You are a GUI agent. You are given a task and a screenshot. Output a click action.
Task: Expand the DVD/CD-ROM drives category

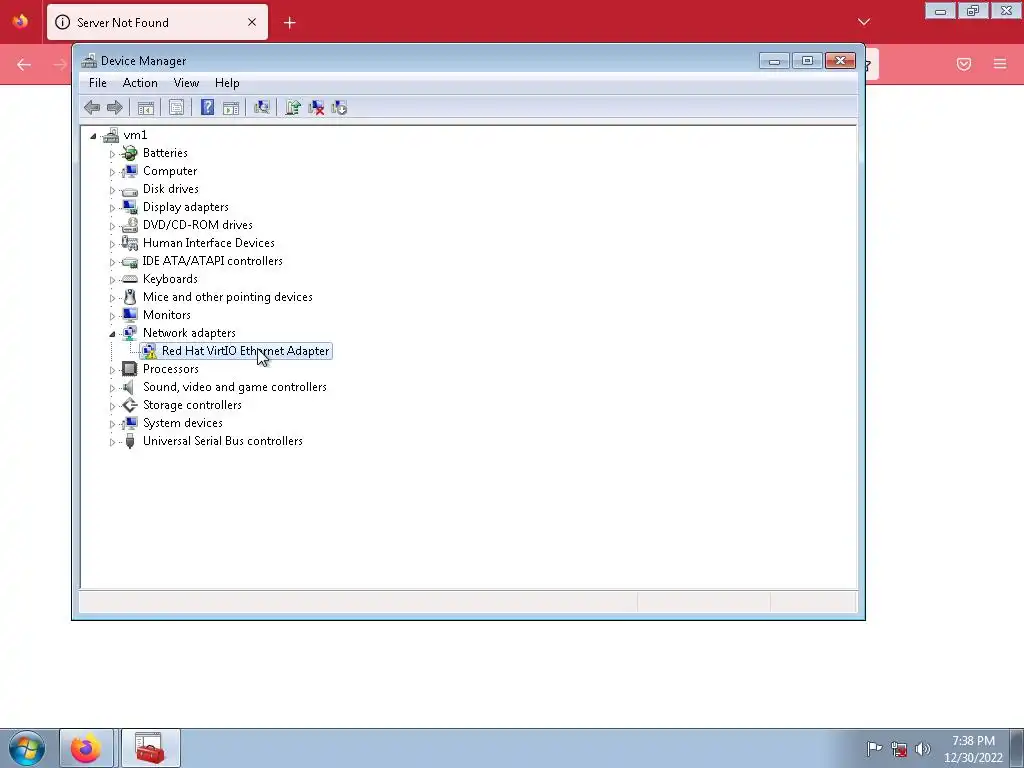tap(112, 226)
